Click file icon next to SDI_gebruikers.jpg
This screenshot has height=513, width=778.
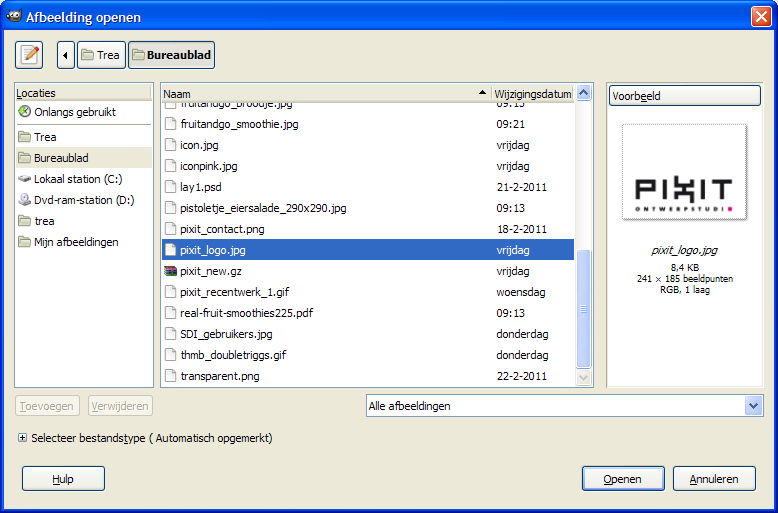[x=170, y=334]
